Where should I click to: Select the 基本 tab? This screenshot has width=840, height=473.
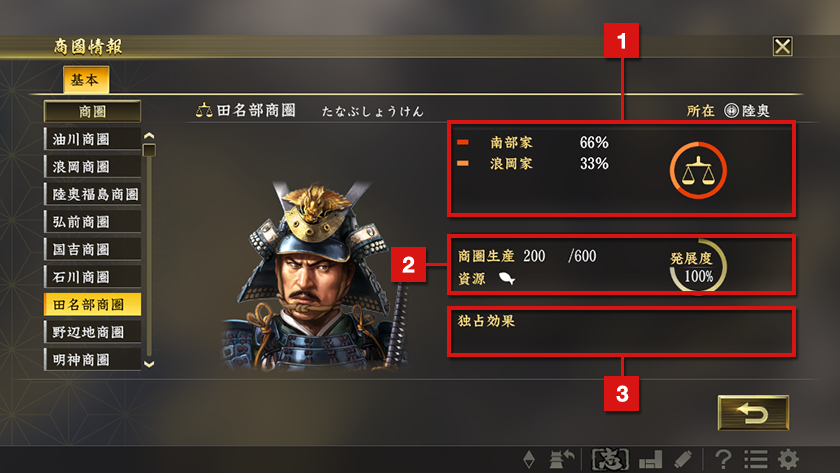[x=86, y=80]
